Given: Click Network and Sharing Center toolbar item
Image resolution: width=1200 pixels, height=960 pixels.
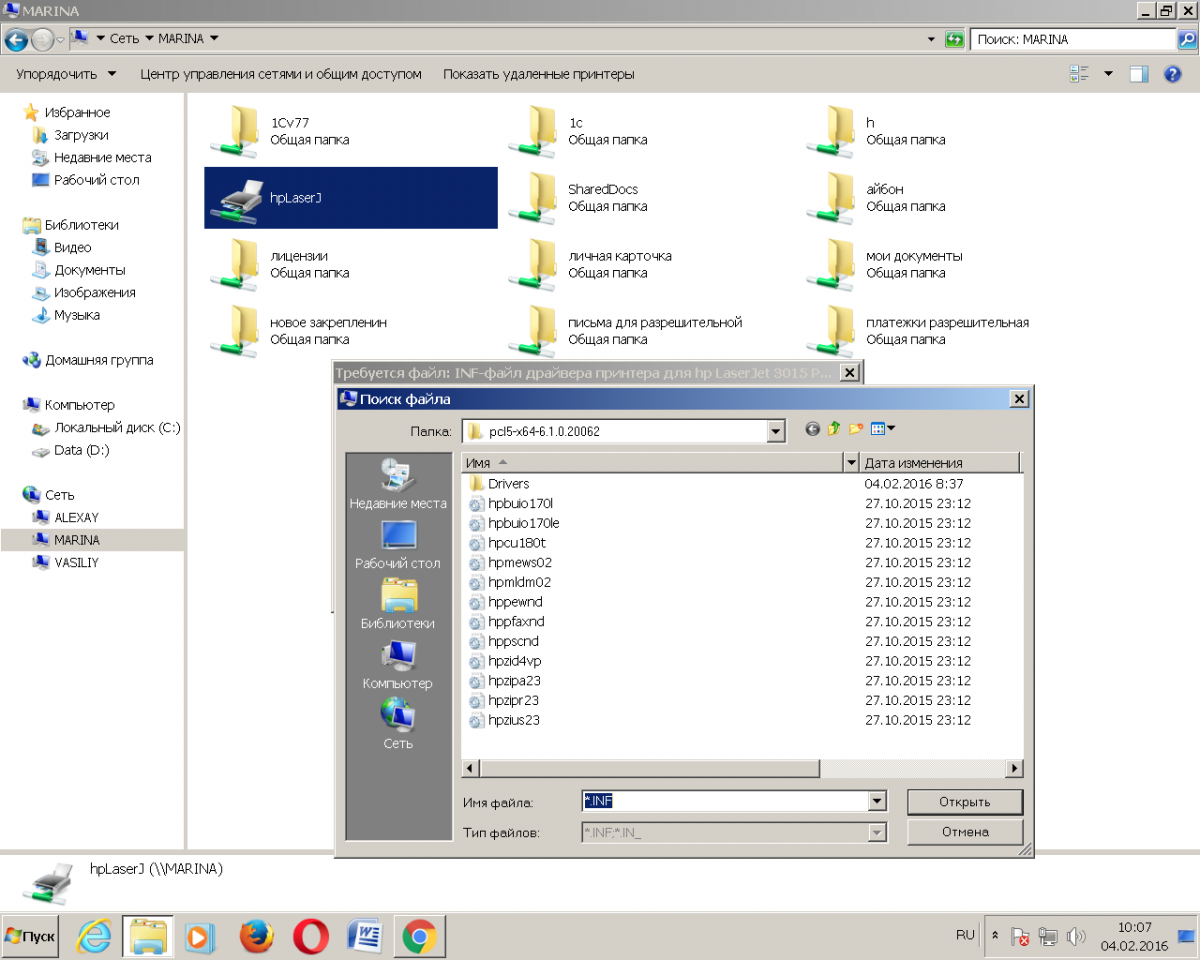Looking at the screenshot, I should click(x=281, y=74).
